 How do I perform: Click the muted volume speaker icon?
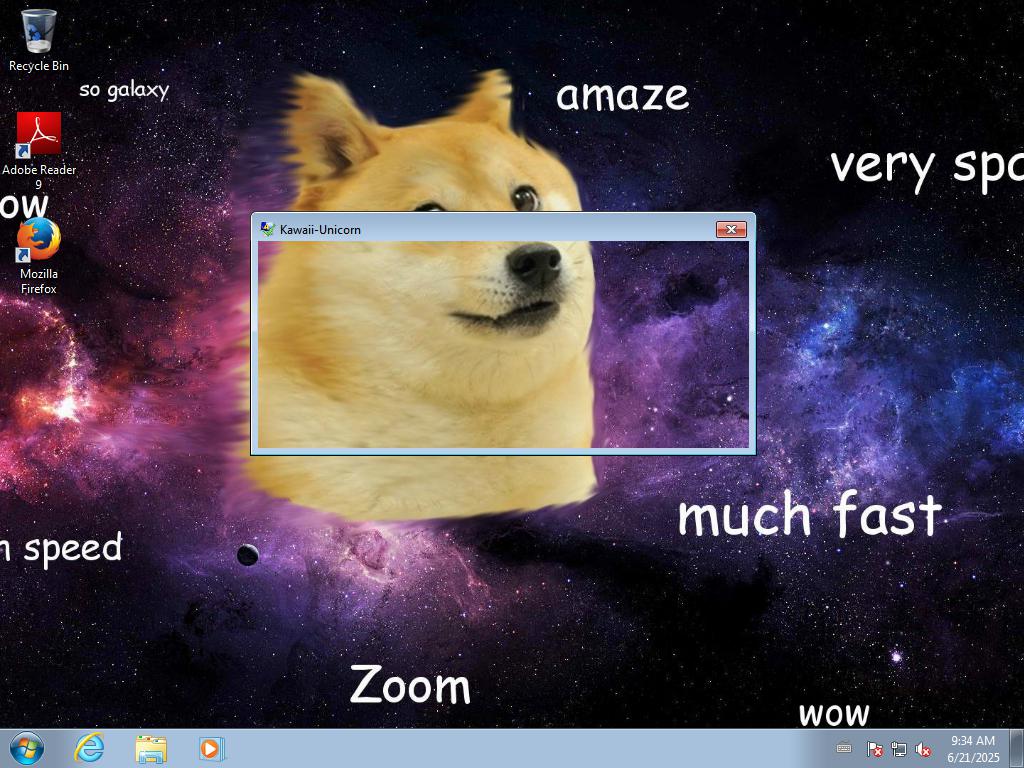click(x=923, y=749)
